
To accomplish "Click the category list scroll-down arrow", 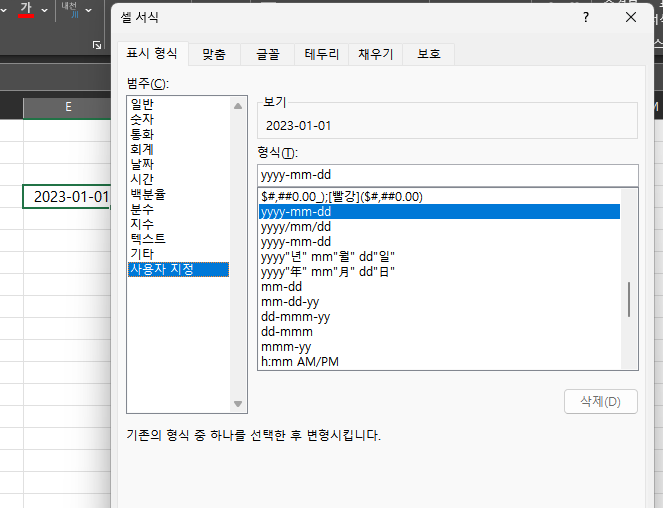I will click(238, 404).
